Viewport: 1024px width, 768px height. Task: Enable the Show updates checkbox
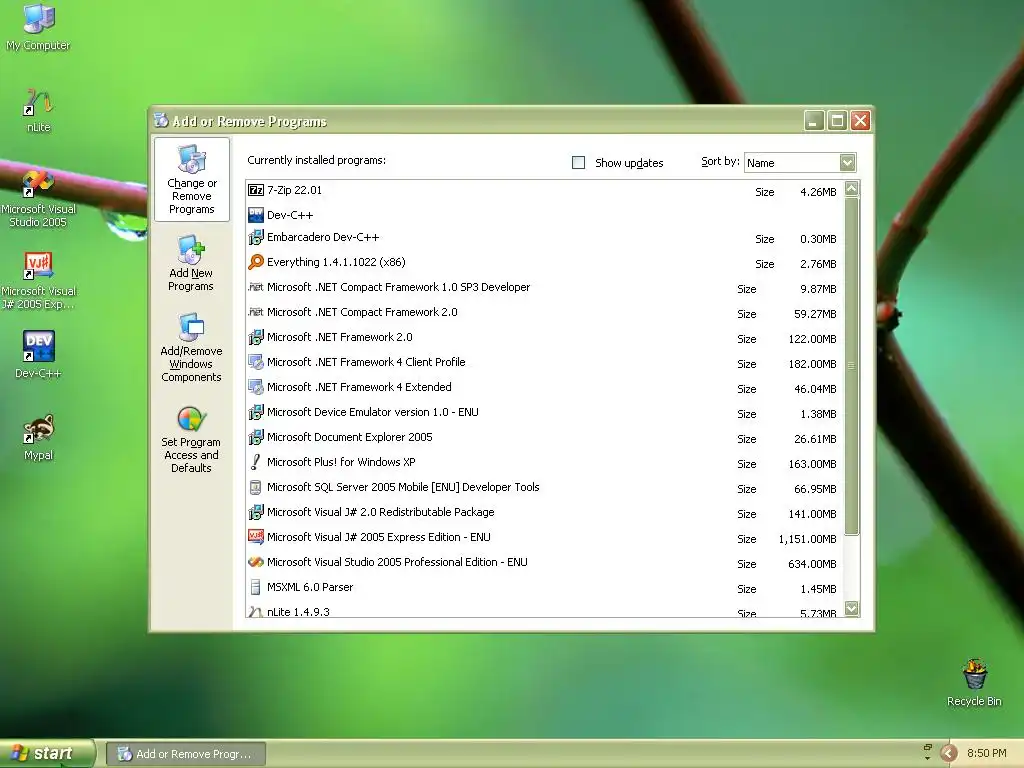click(x=579, y=163)
